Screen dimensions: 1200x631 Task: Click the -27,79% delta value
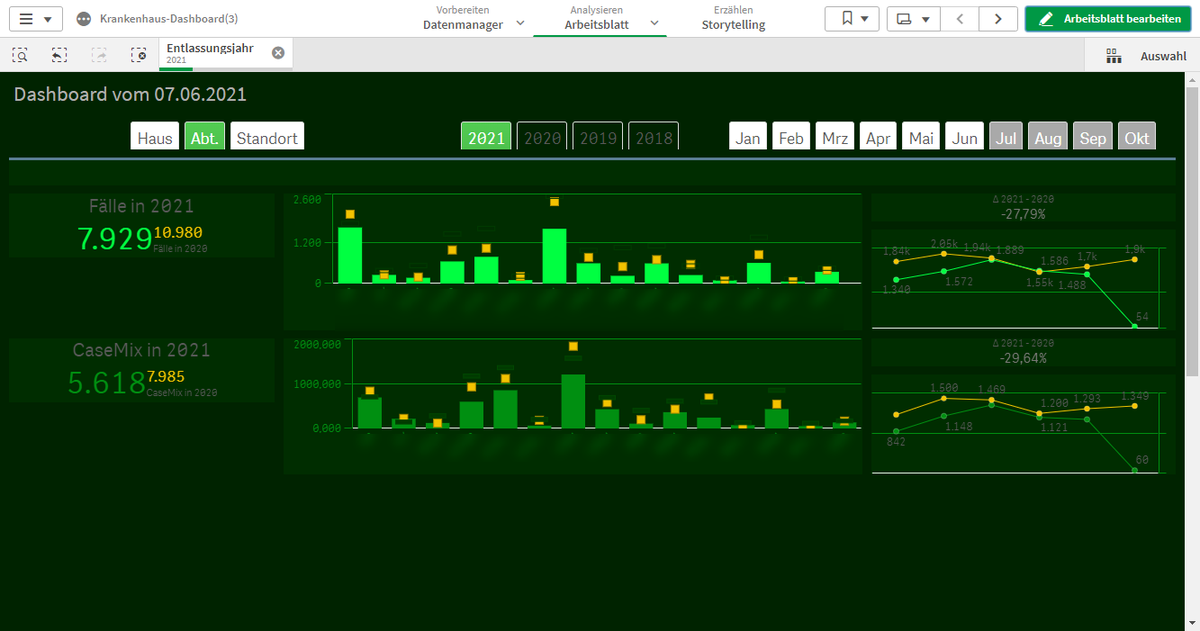point(1023,213)
